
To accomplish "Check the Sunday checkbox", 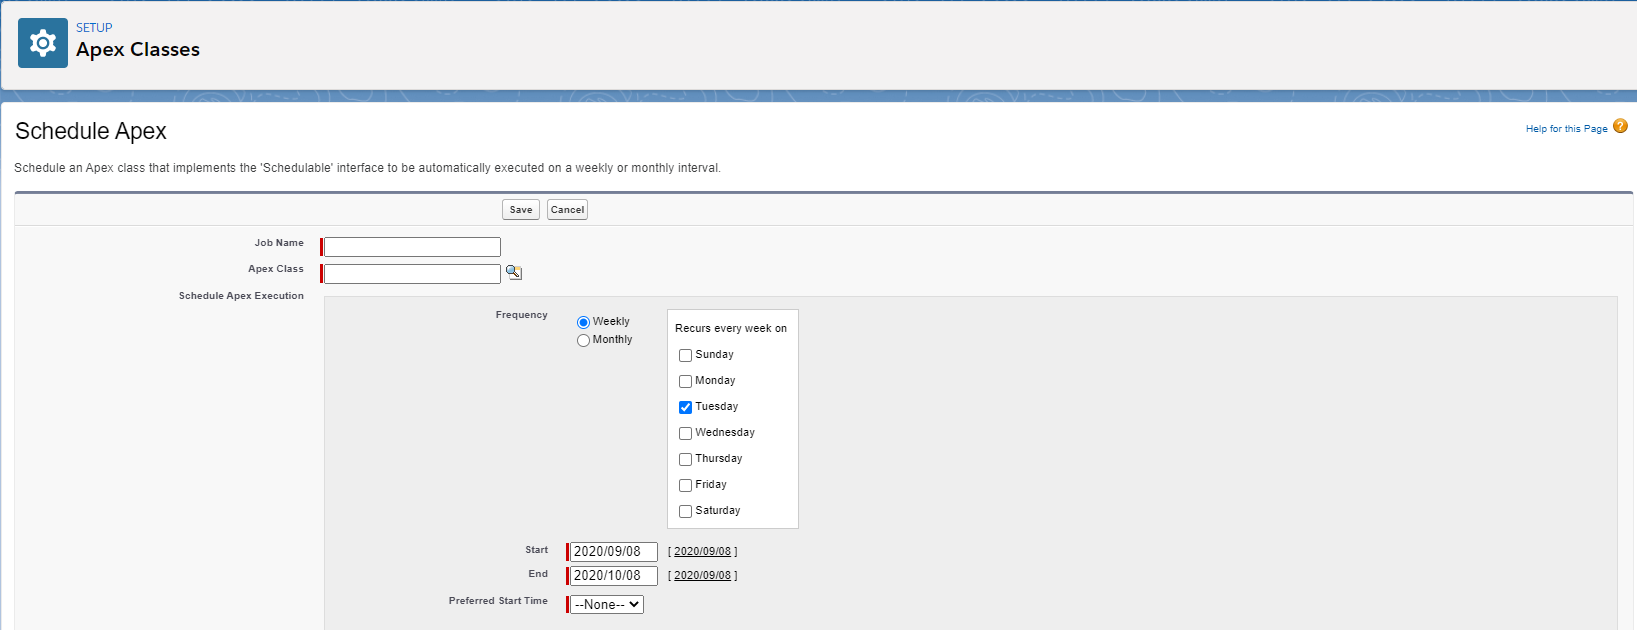I will [x=685, y=355].
